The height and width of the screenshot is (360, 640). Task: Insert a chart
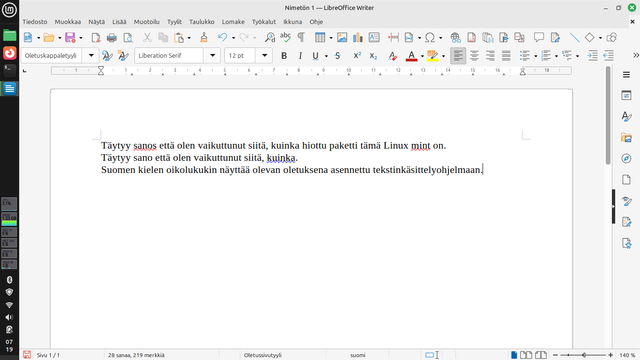pyautogui.click(x=358, y=38)
